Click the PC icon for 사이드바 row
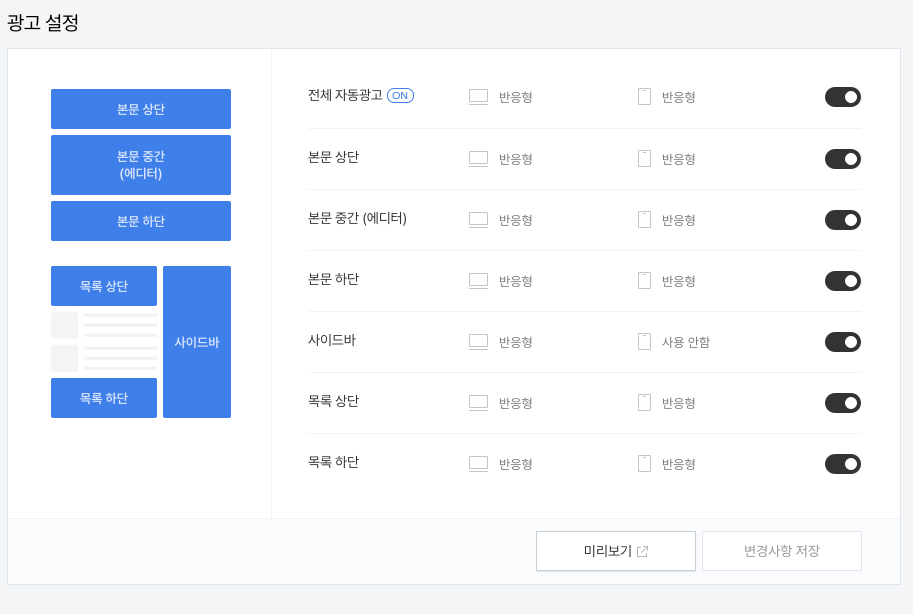The image size is (913, 614). (x=478, y=342)
